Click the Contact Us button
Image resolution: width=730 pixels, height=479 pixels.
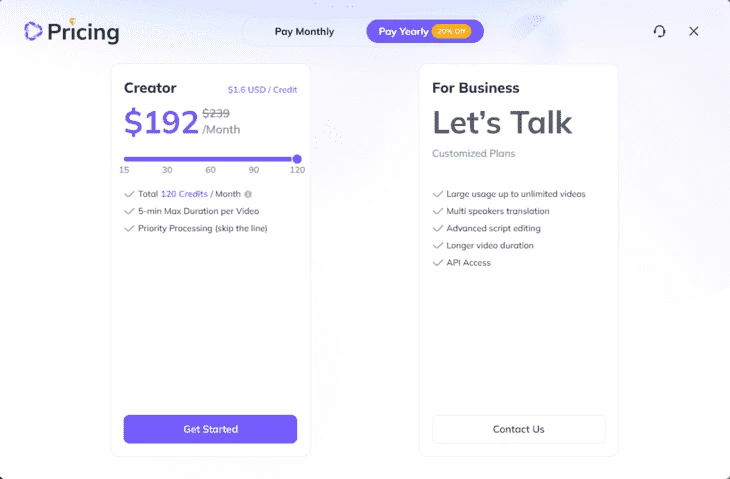click(519, 429)
